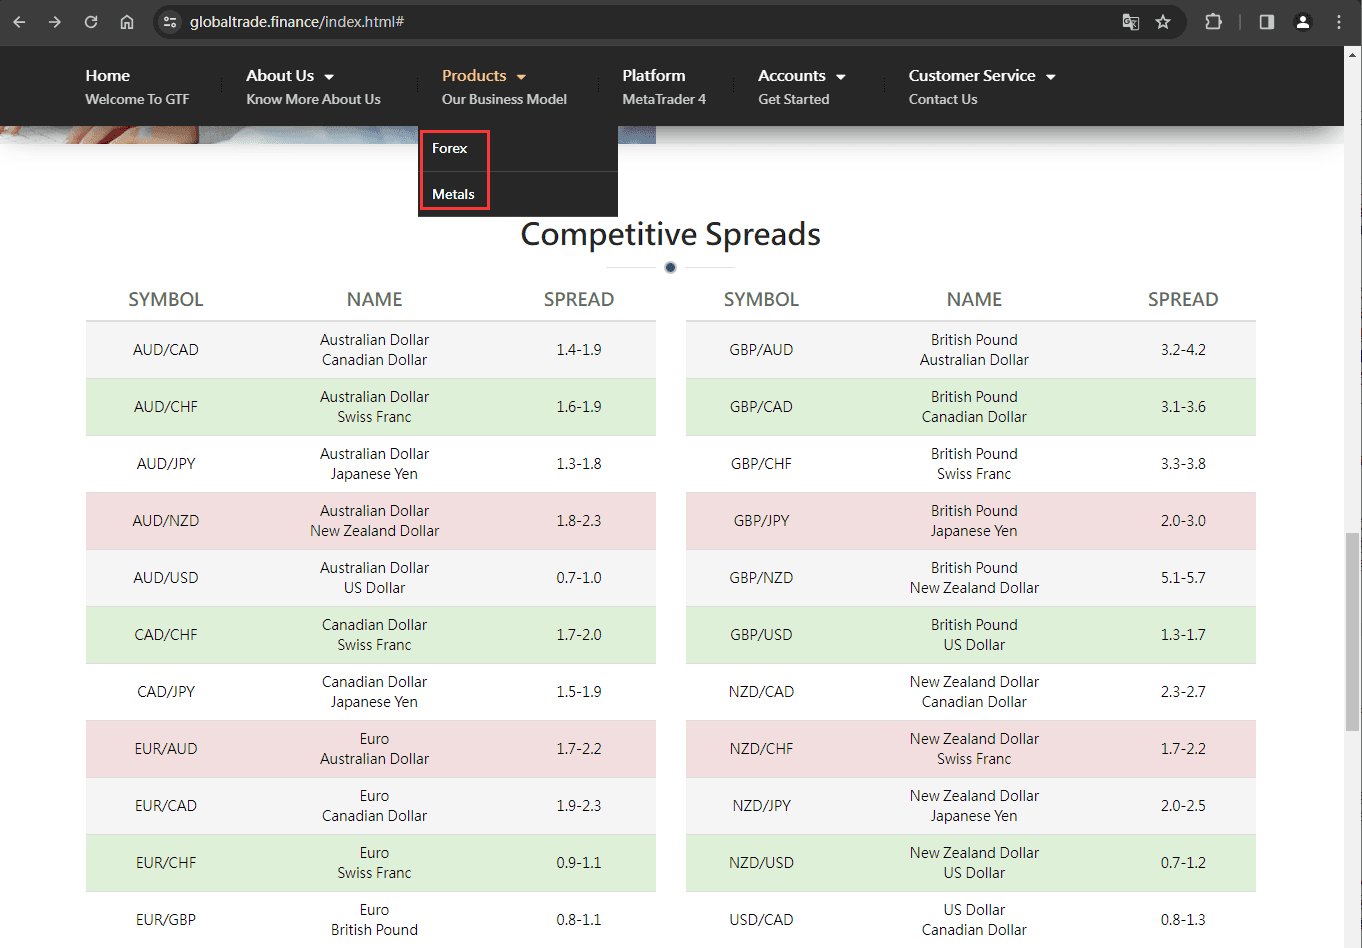Open the Chrome three-dot menu
1362x948 pixels.
[x=1339, y=22]
